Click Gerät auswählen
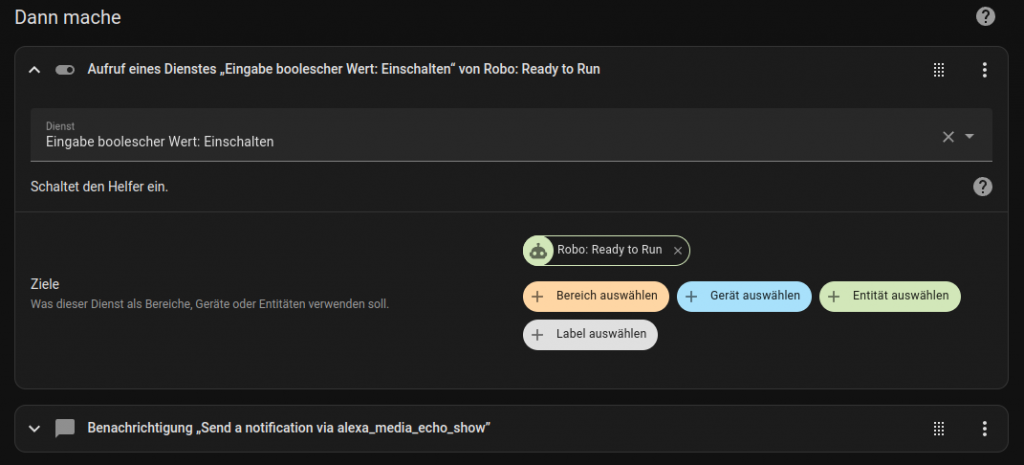Screen dimensions: 1024x465 click(x=744, y=296)
